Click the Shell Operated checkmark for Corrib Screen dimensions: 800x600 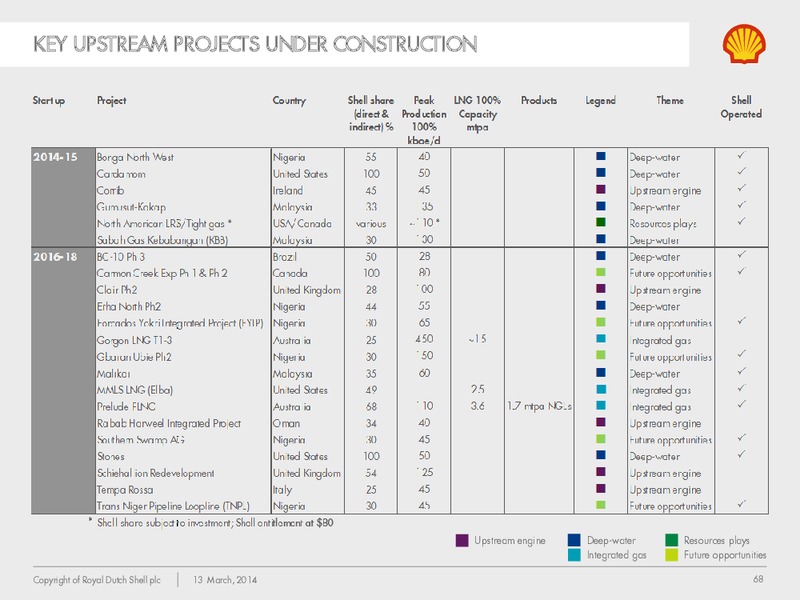pos(742,188)
